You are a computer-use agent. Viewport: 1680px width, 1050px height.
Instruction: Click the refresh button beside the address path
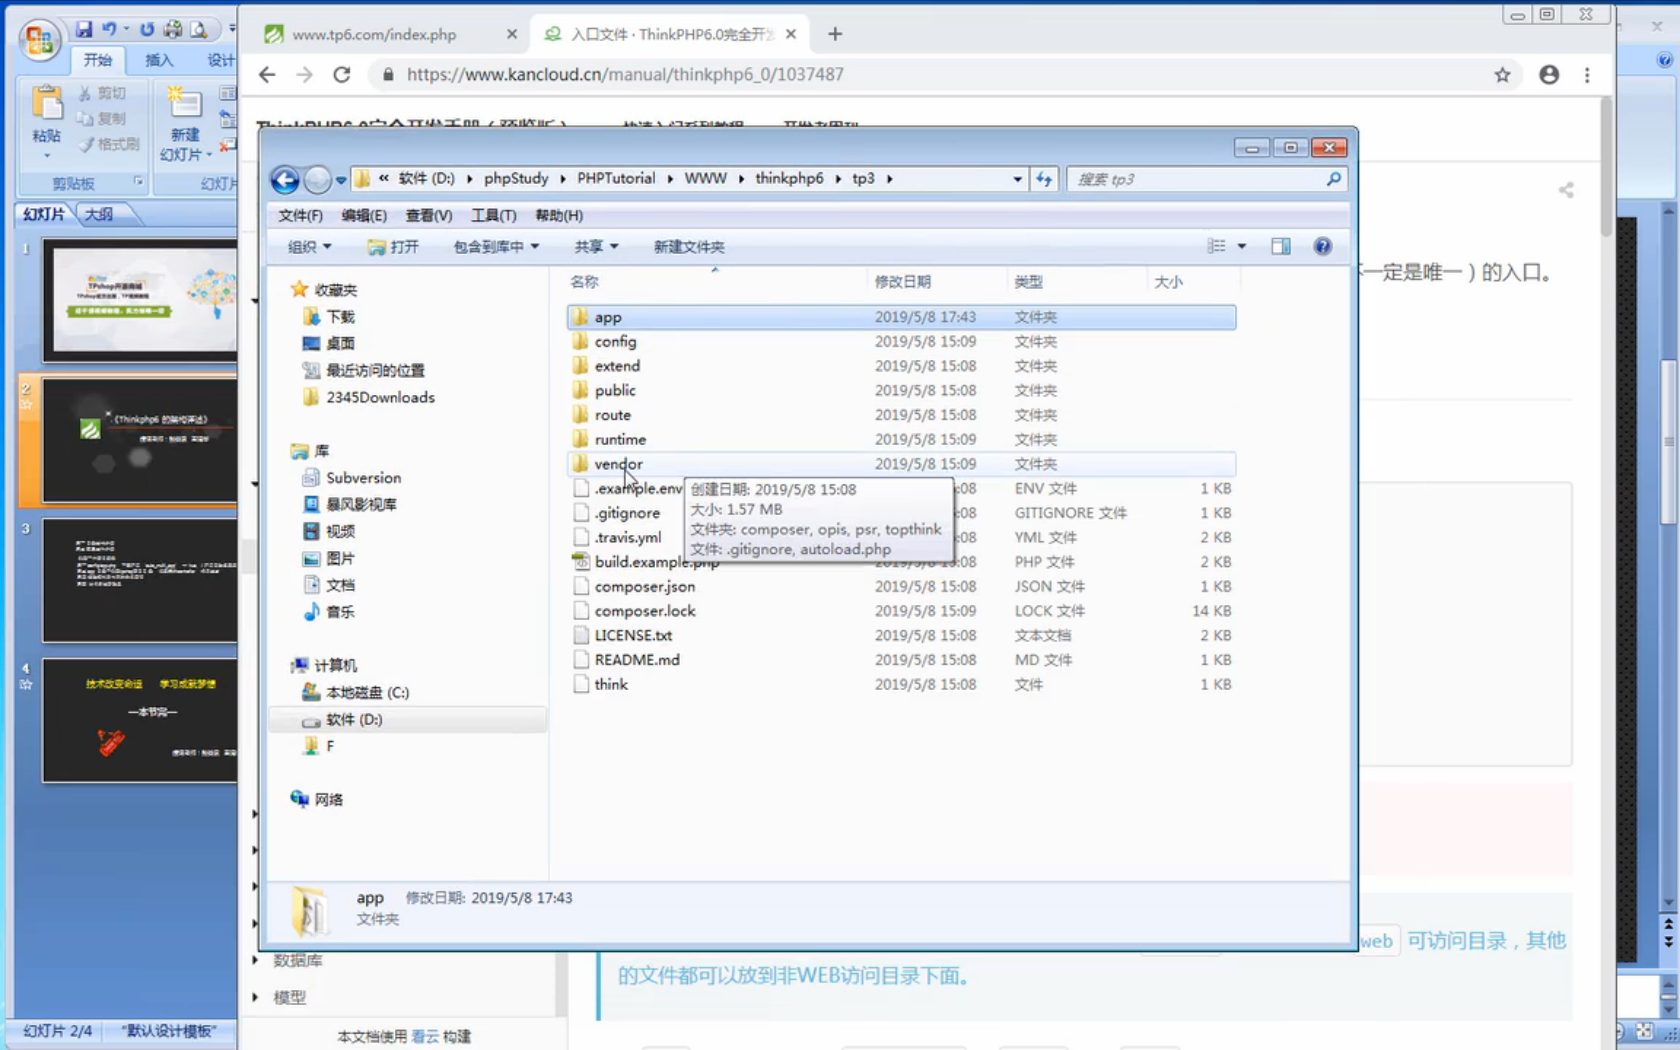(x=1044, y=179)
